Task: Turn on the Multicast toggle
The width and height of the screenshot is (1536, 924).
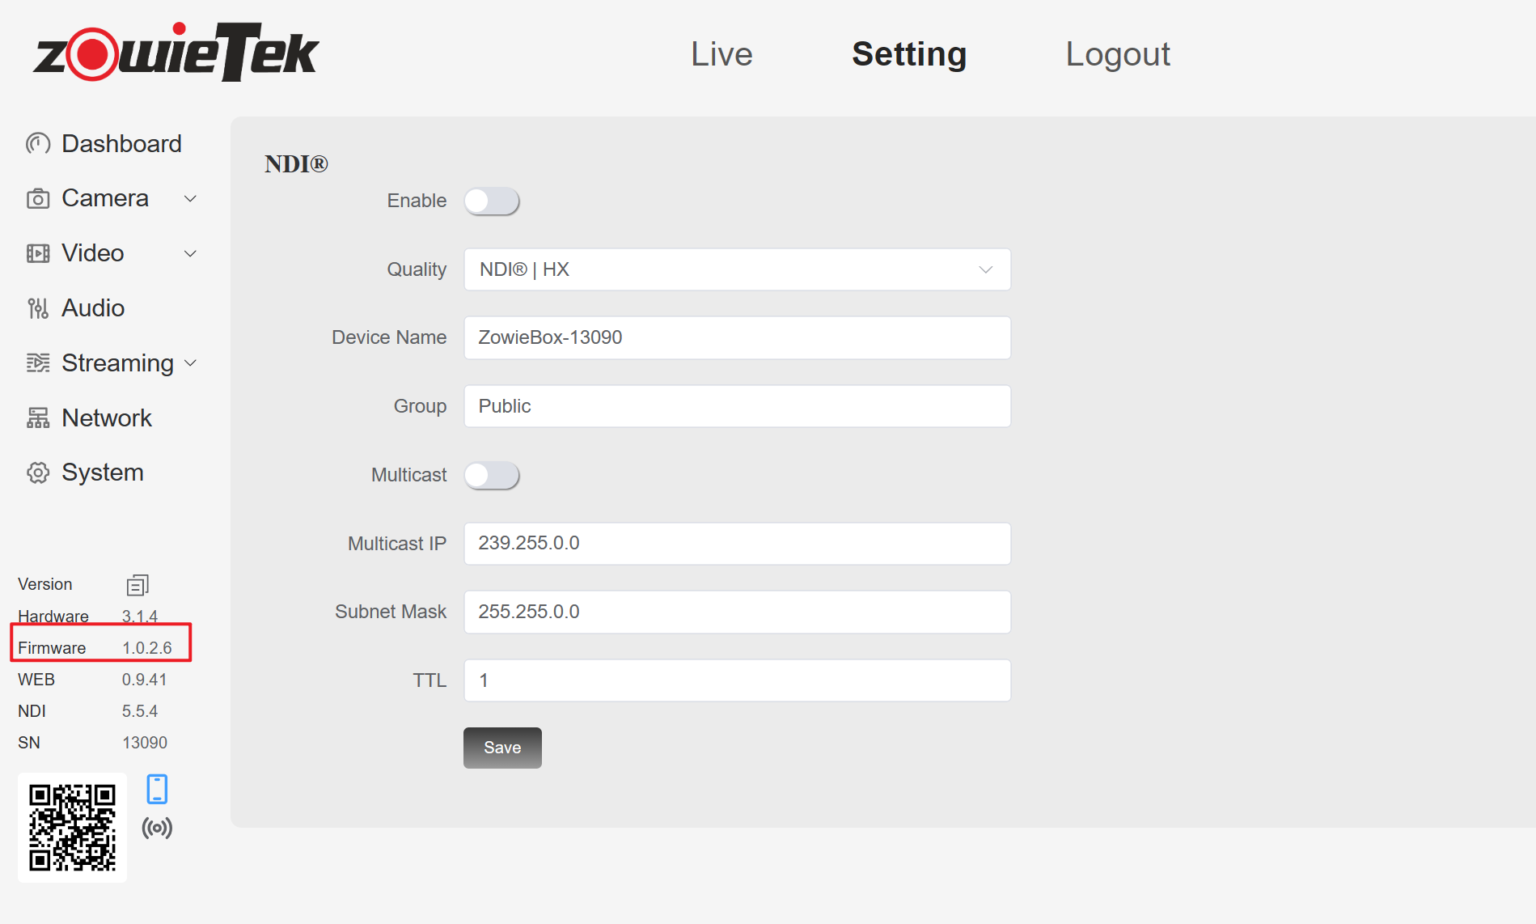Action: (491, 475)
